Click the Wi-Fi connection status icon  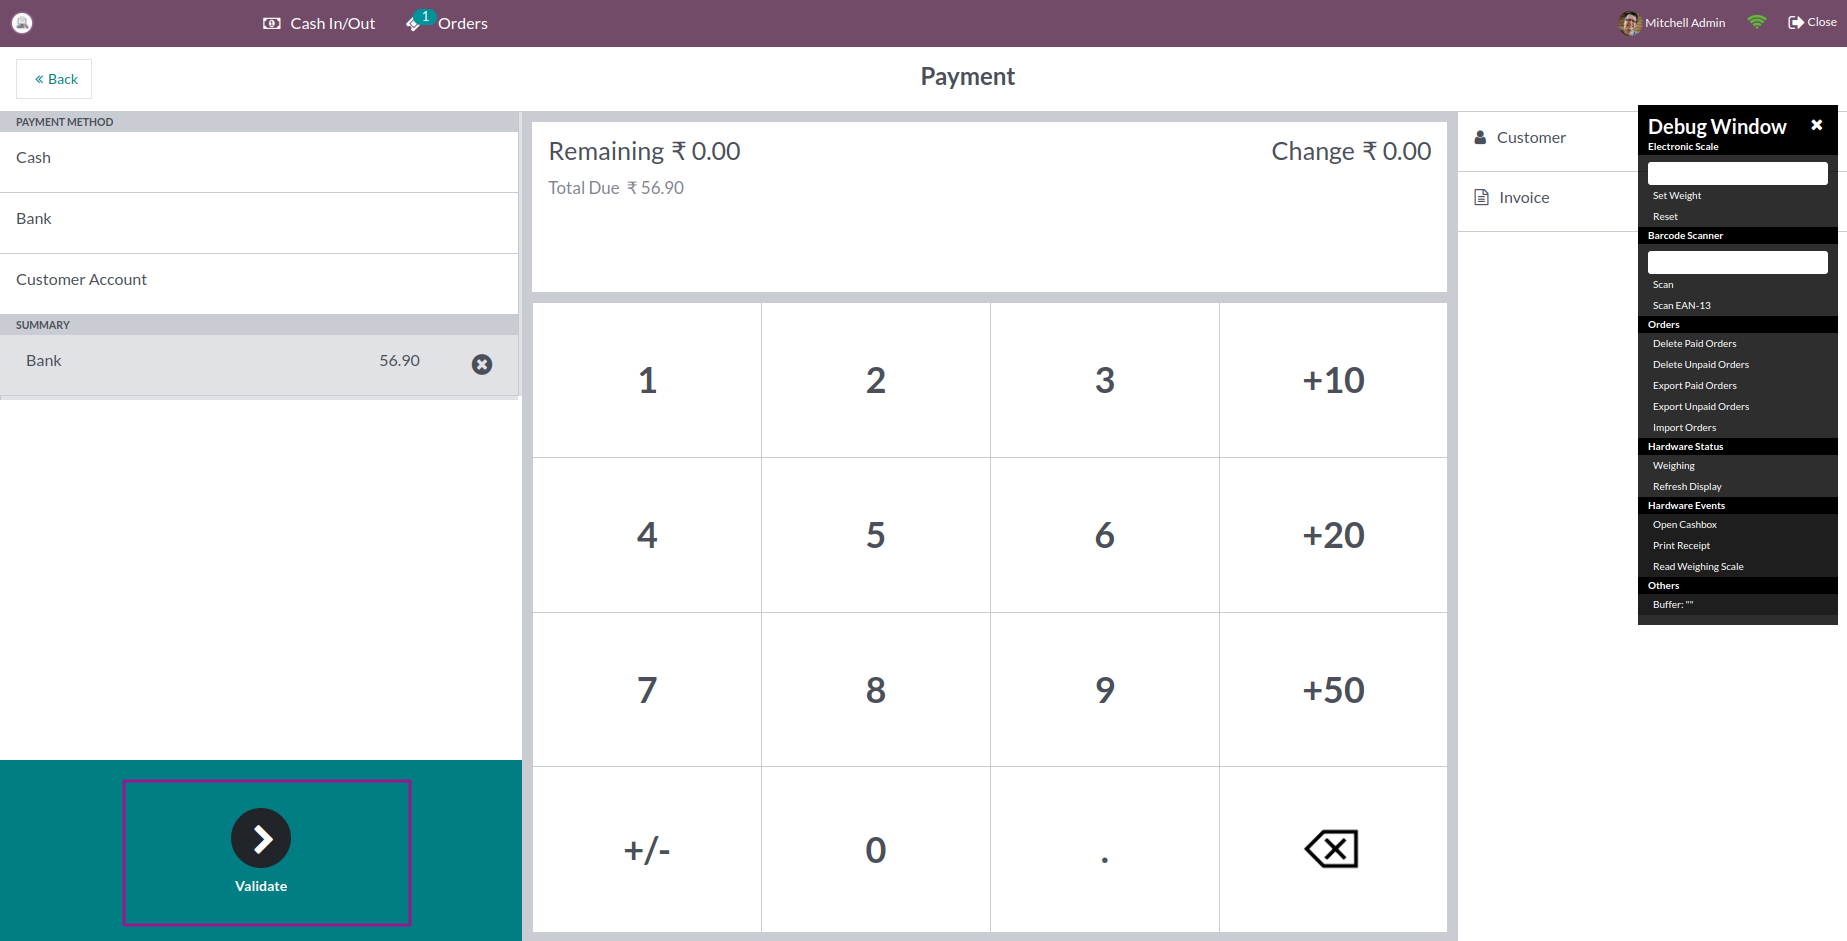point(1756,22)
